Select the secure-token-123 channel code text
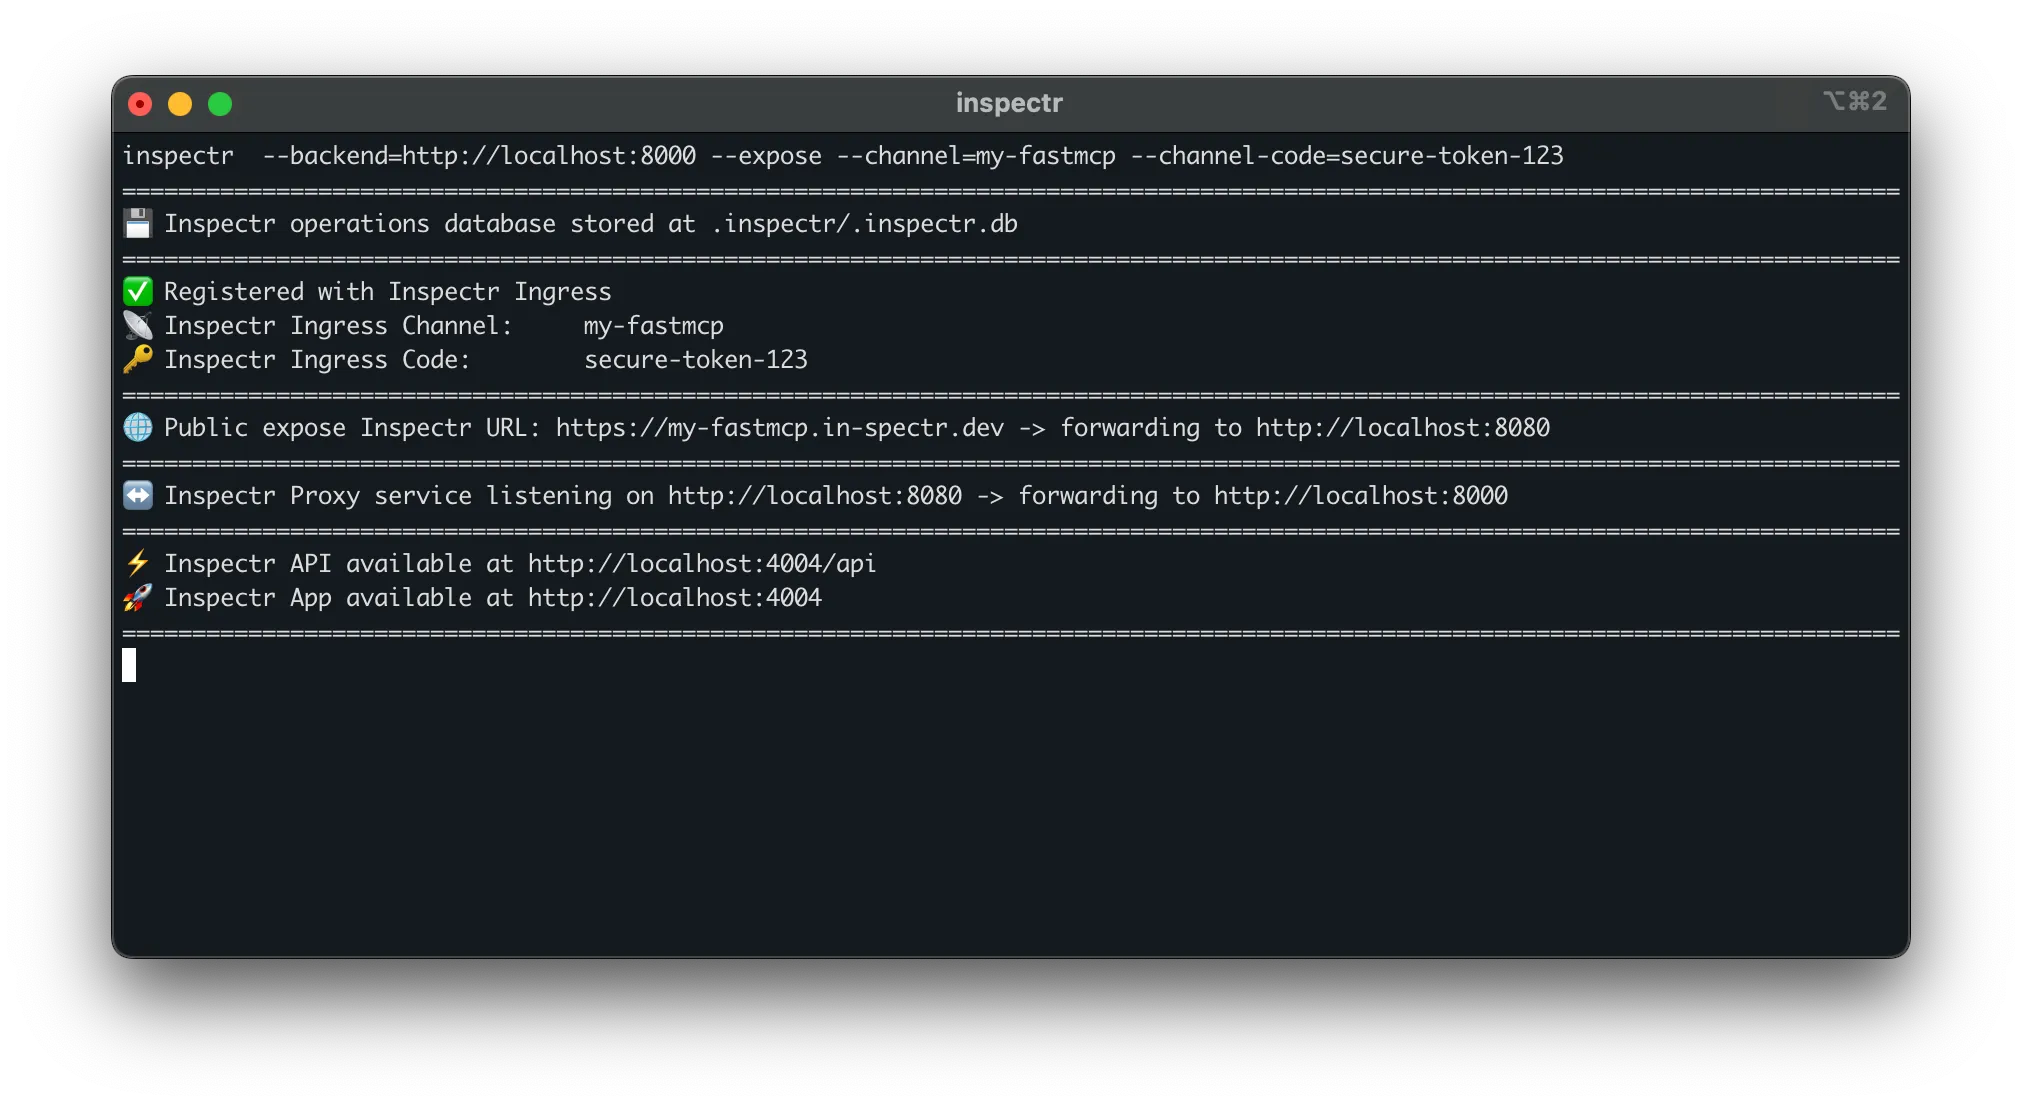Viewport: 2022px width, 1106px height. [x=697, y=360]
